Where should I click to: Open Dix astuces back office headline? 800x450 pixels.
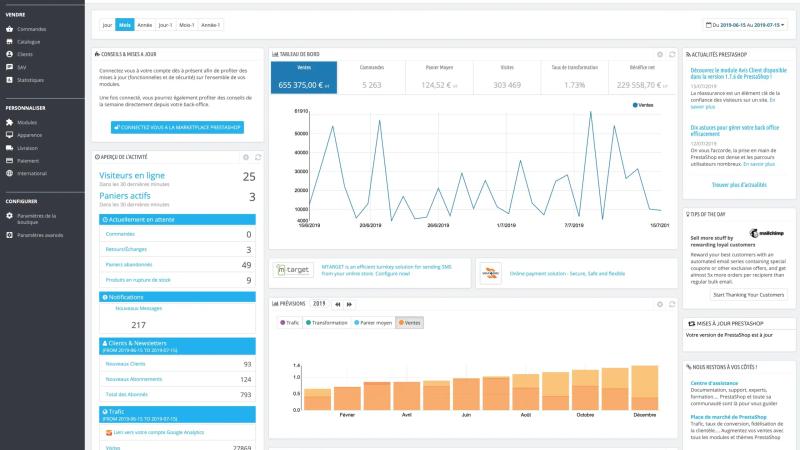735,131
